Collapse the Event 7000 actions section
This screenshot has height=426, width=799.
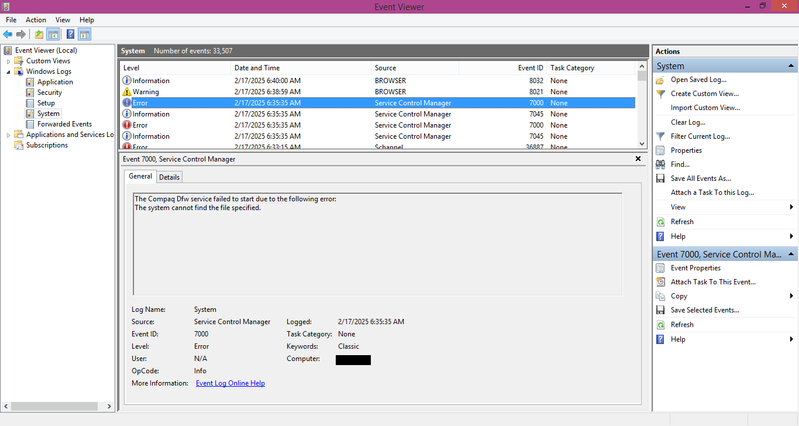point(791,254)
